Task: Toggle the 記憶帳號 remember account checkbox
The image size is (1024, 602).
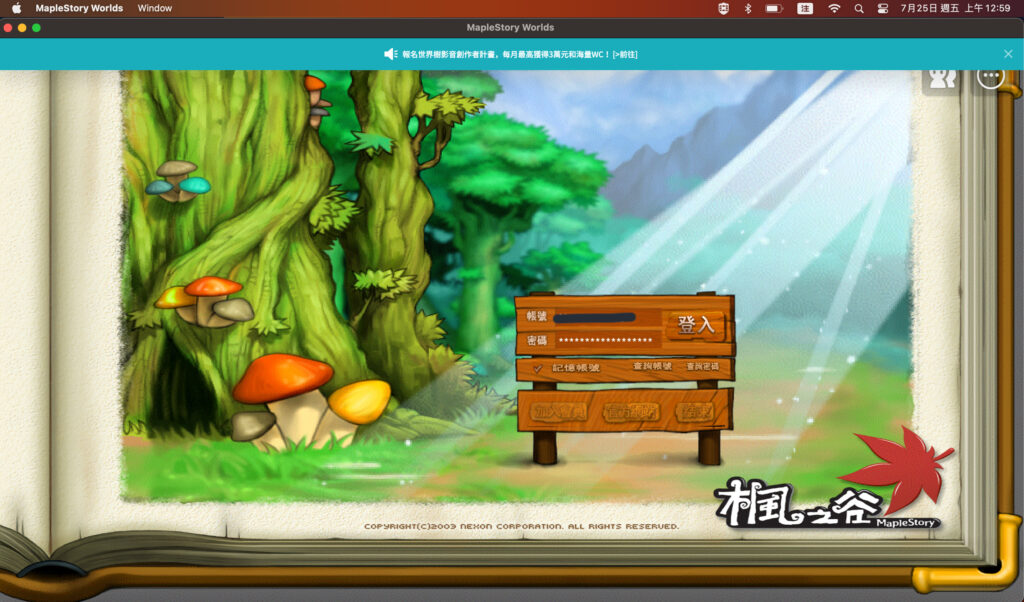Action: [538, 369]
